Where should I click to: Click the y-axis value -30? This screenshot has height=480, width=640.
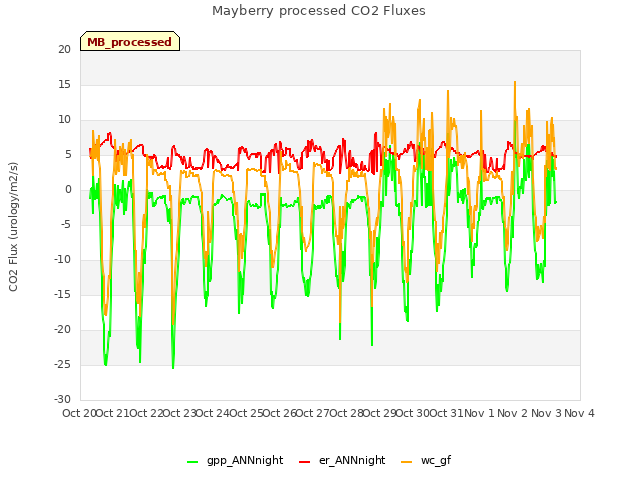coord(62,399)
